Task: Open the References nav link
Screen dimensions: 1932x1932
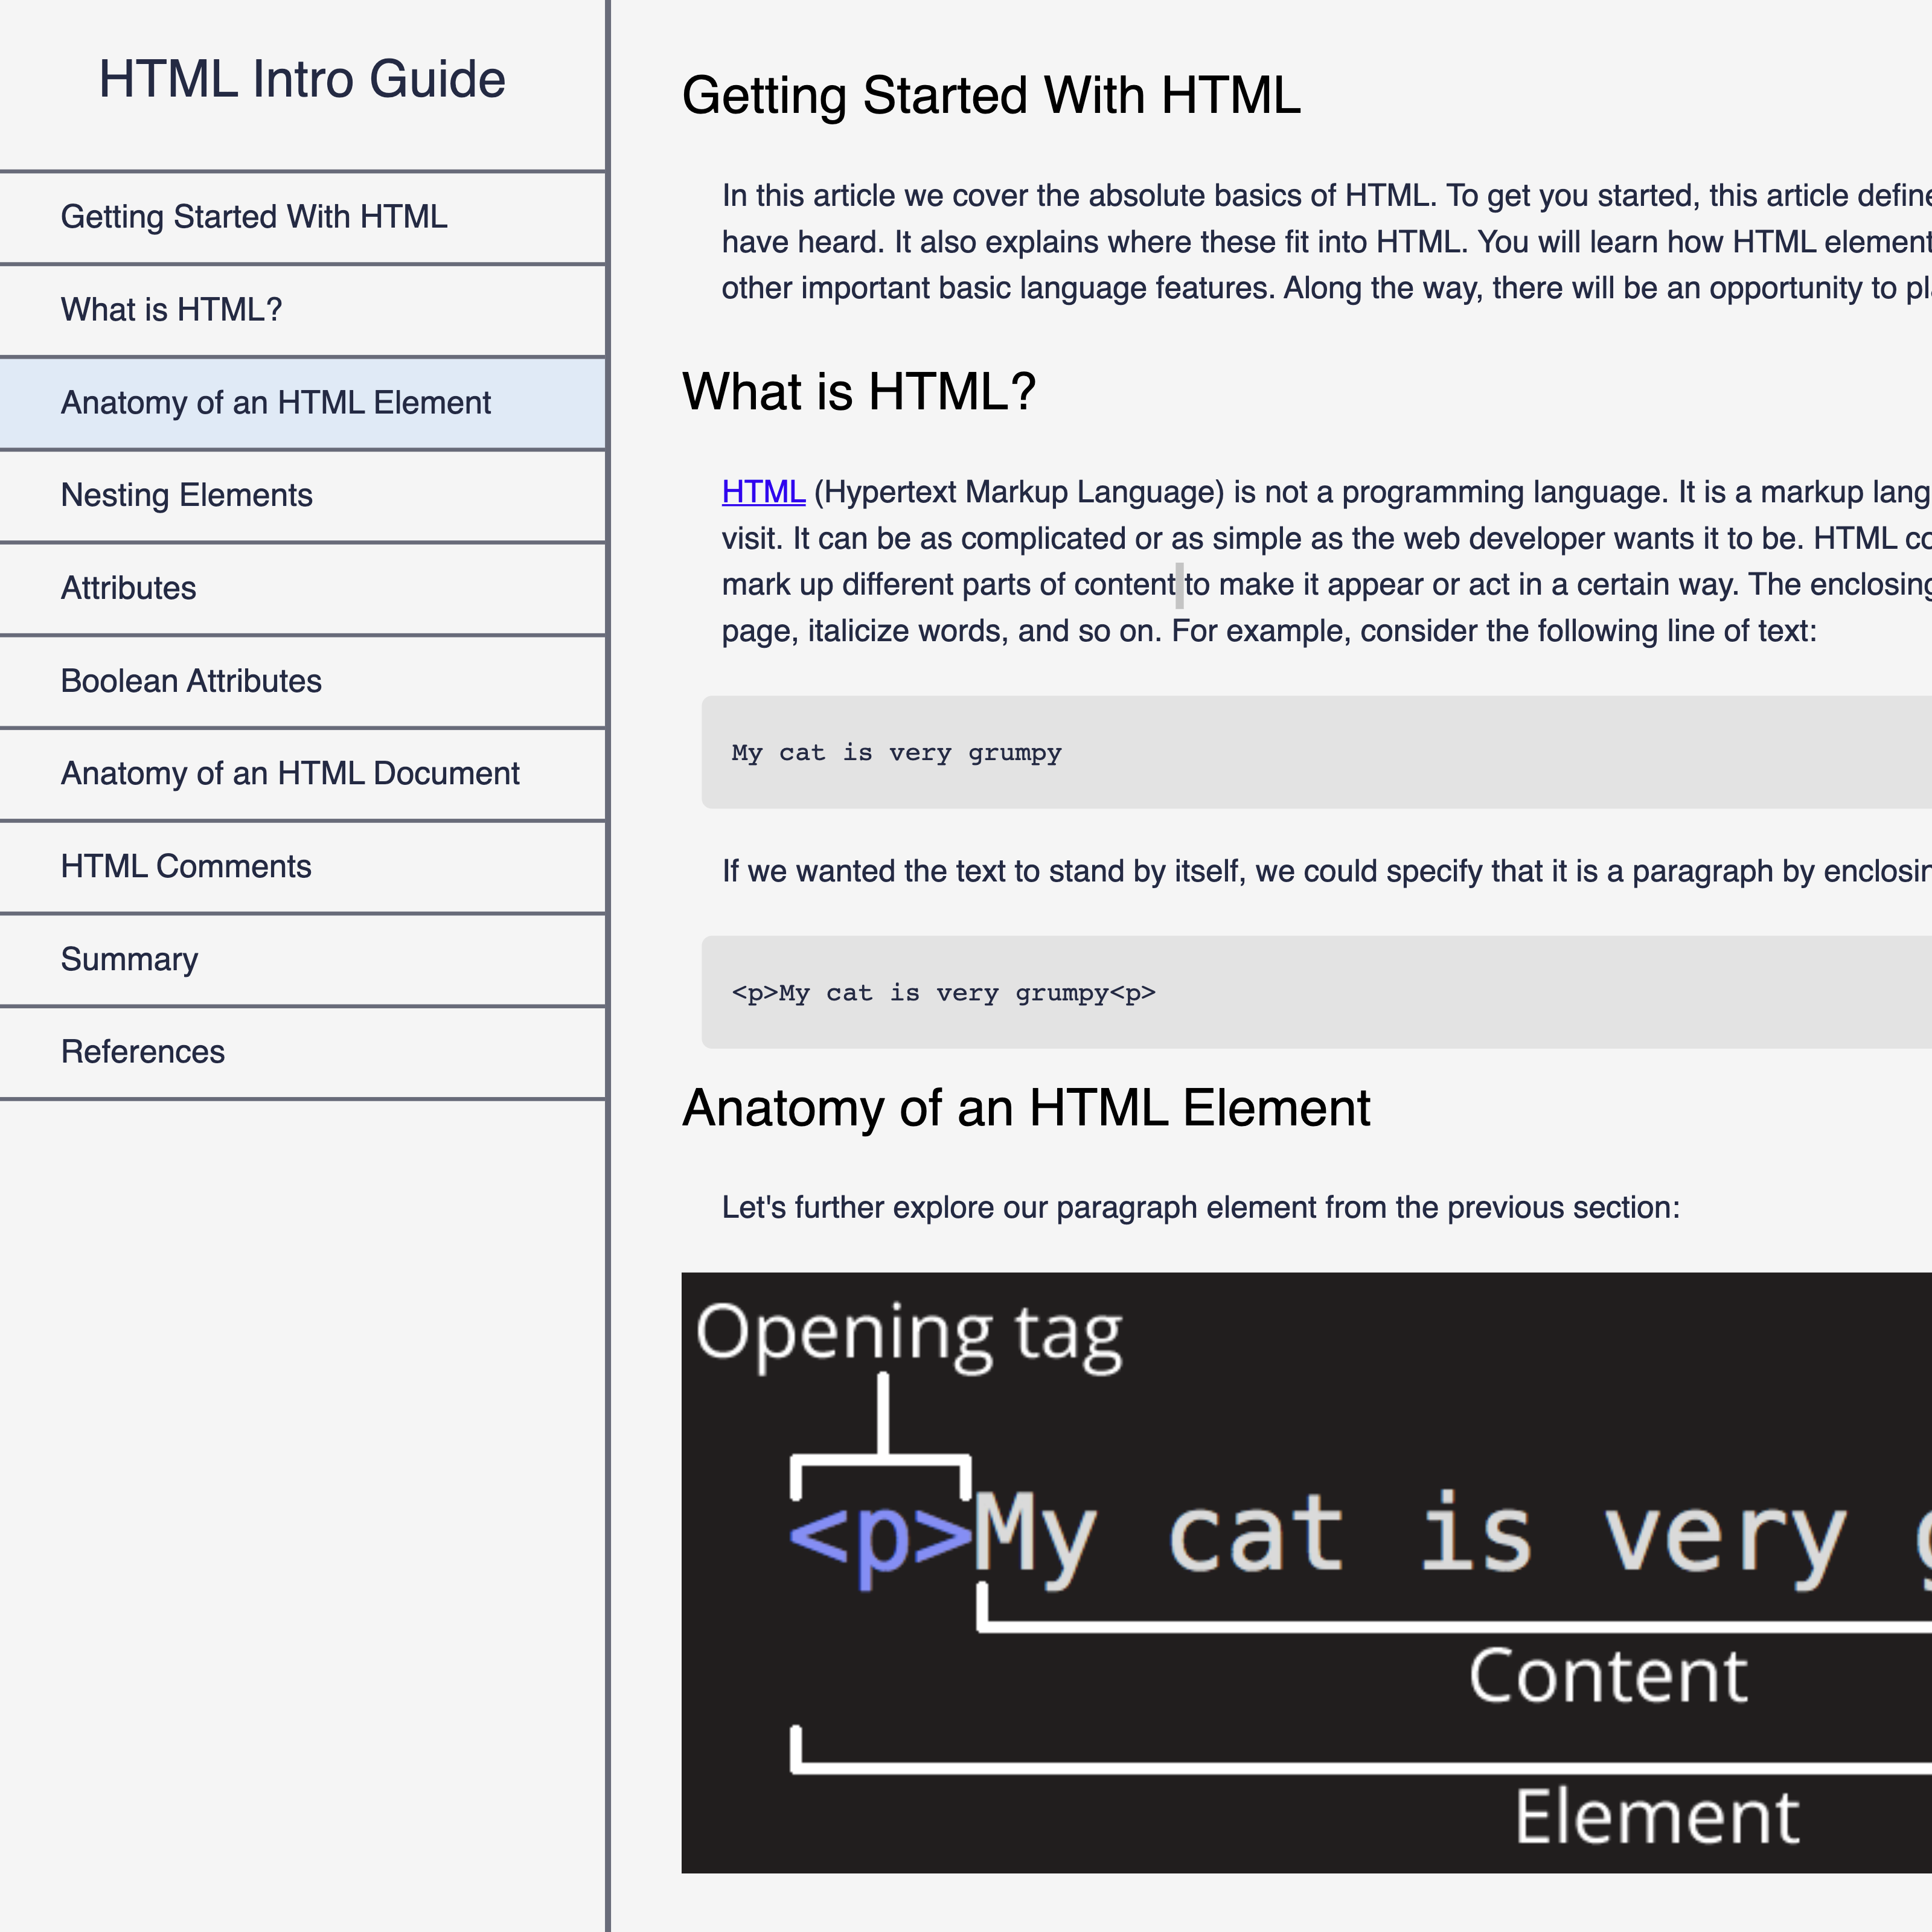Action: point(302,1052)
